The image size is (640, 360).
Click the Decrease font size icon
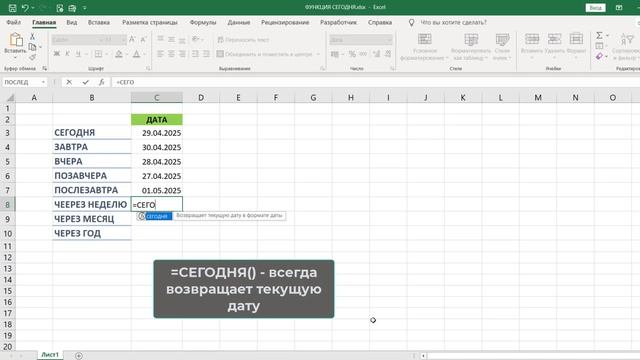pos(143,40)
